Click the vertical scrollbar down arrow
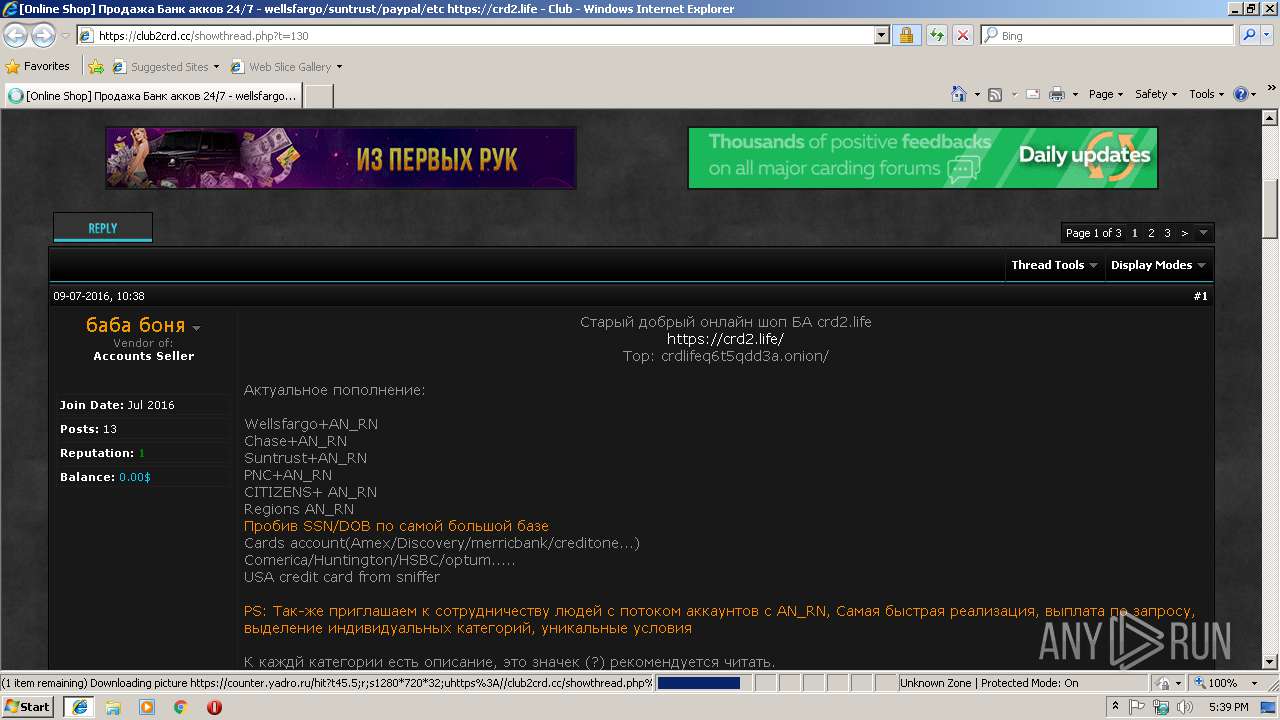Image resolution: width=1280 pixels, height=720 pixels. point(1270,662)
